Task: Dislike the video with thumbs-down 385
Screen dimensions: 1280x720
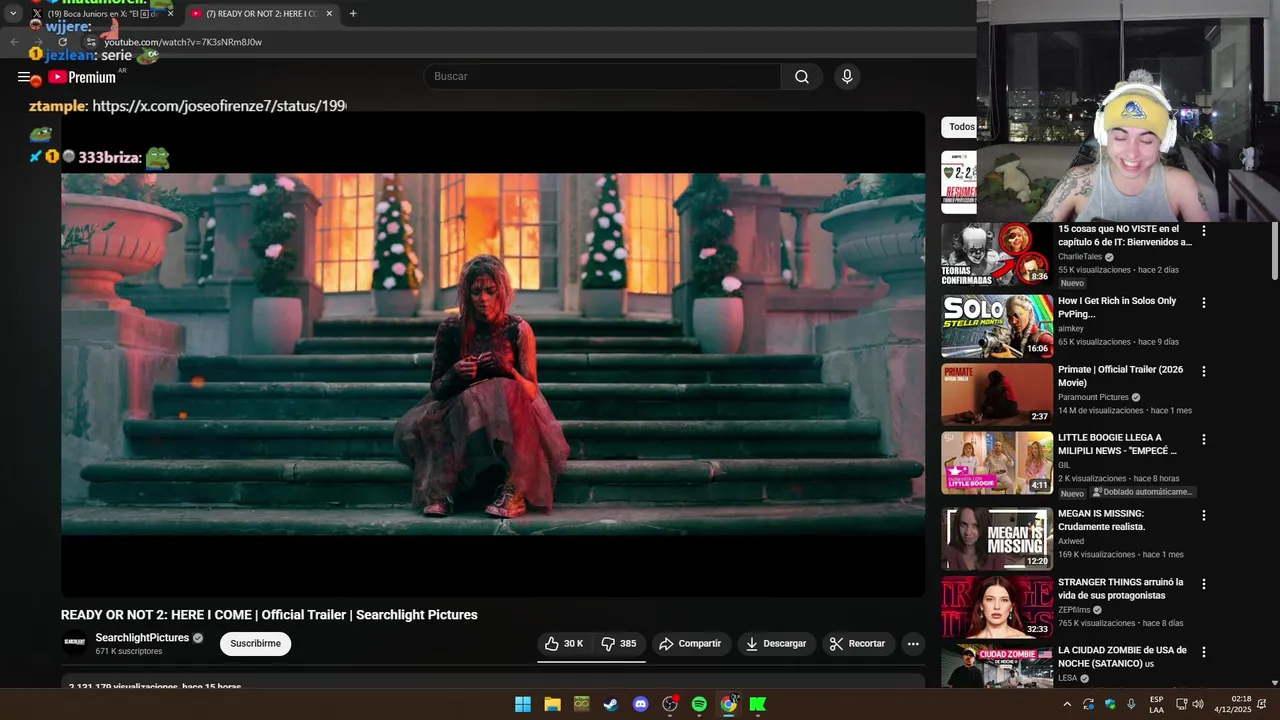Action: coord(619,644)
